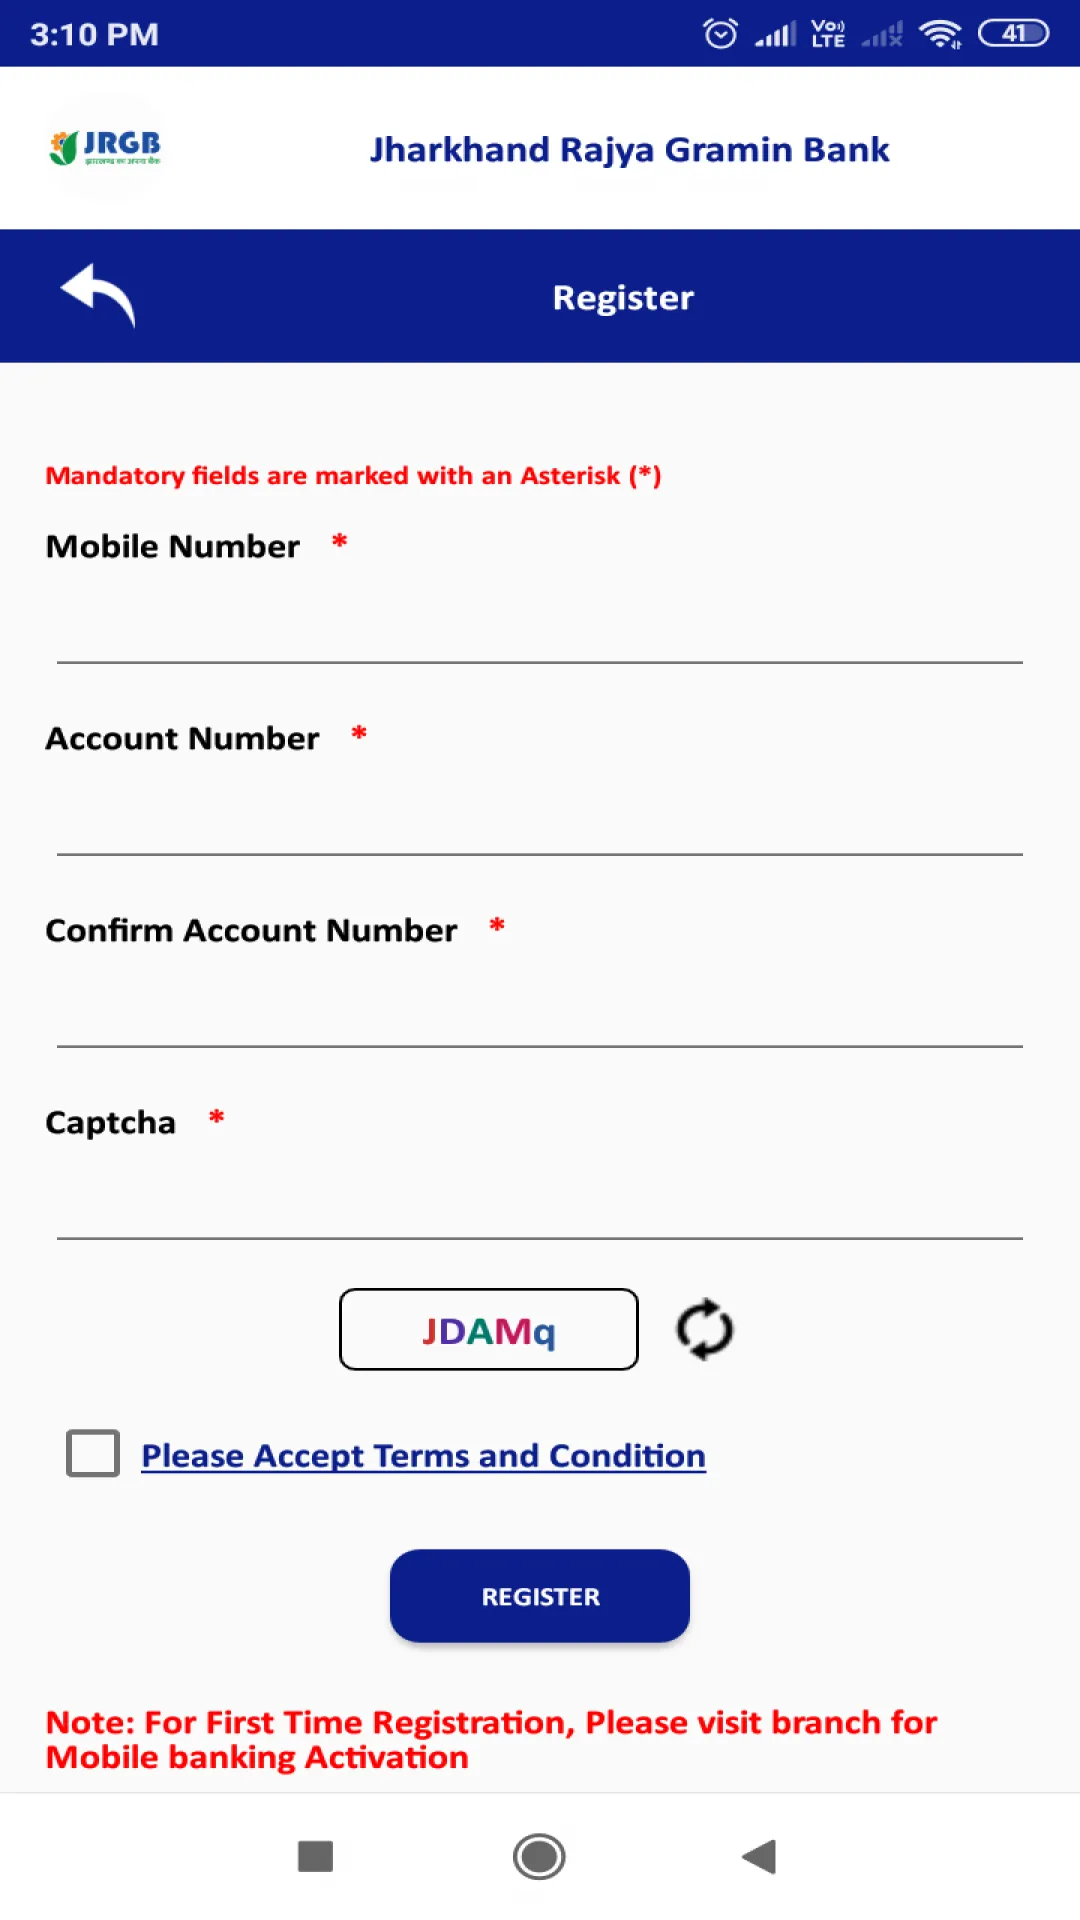Tap the battery indicator icon
This screenshot has height=1920, width=1080.
[x=1013, y=34]
